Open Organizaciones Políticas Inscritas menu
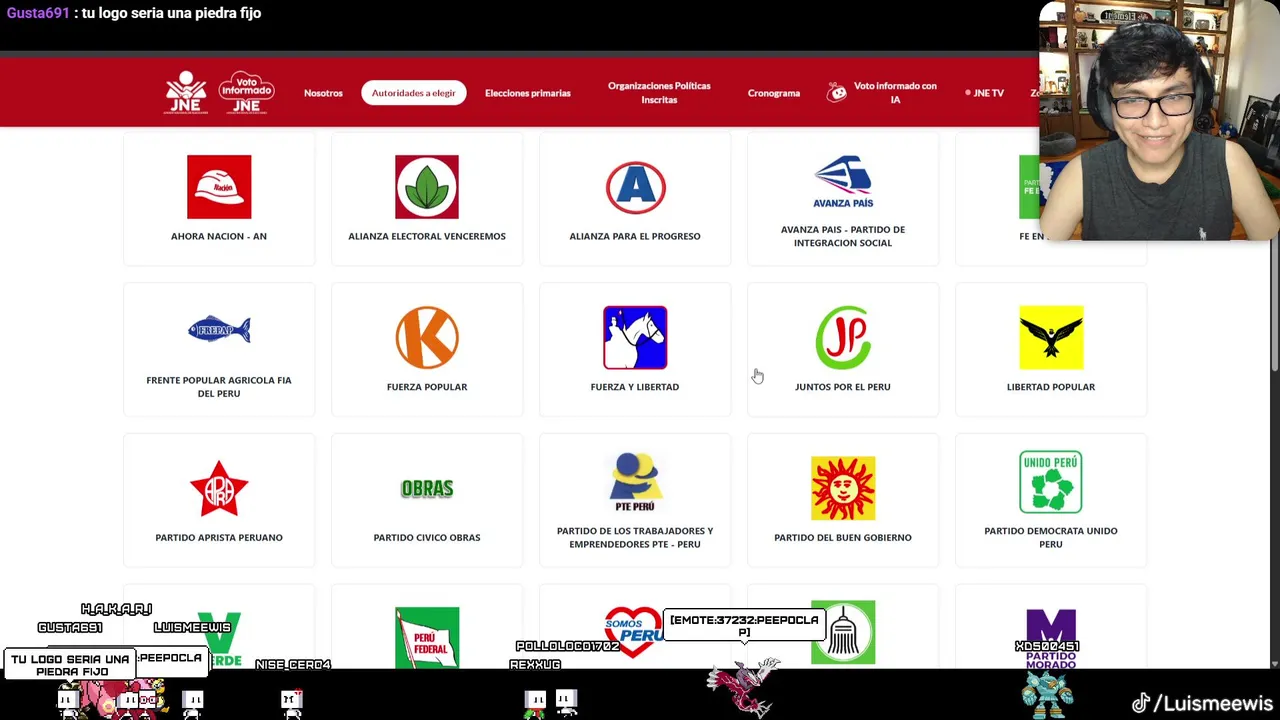This screenshot has width=1280, height=720. (659, 93)
